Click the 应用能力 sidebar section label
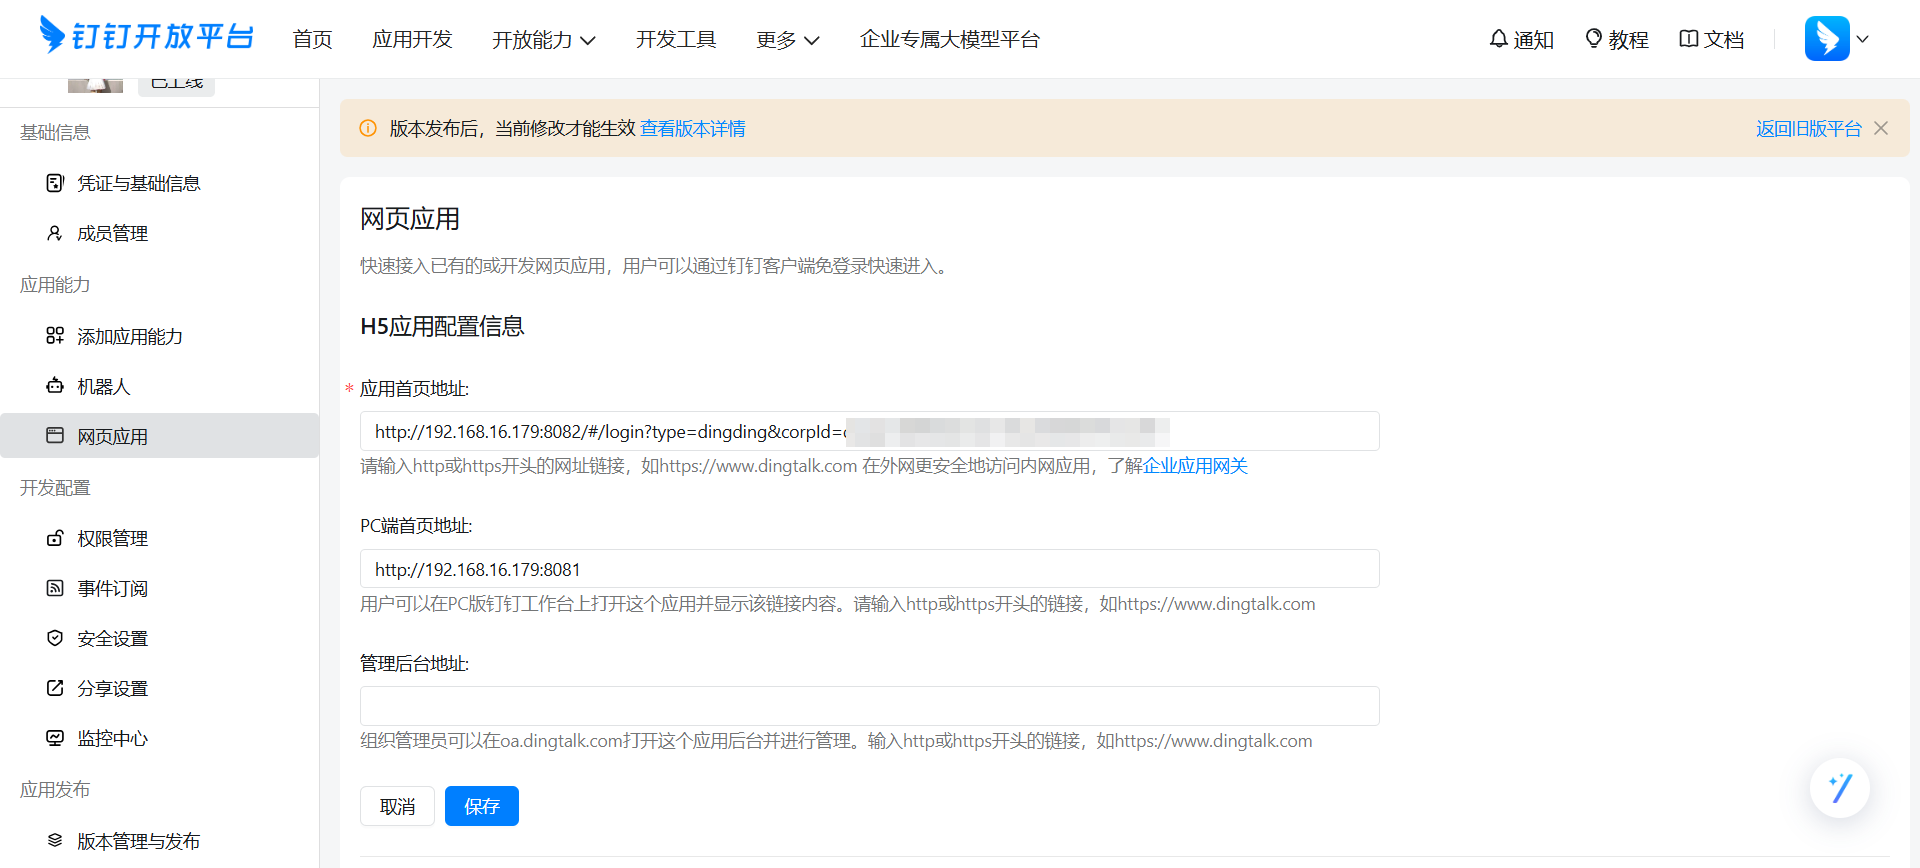1920x868 pixels. tap(55, 285)
